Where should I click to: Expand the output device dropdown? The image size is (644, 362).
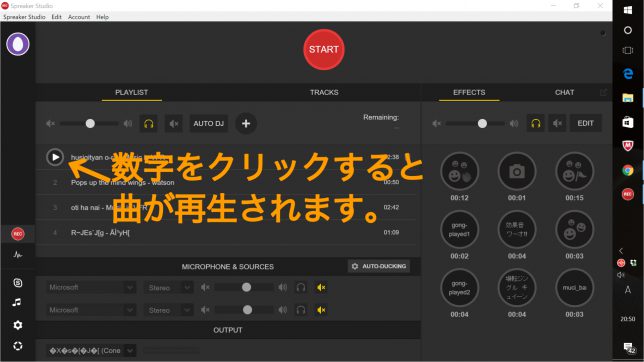click(91, 350)
